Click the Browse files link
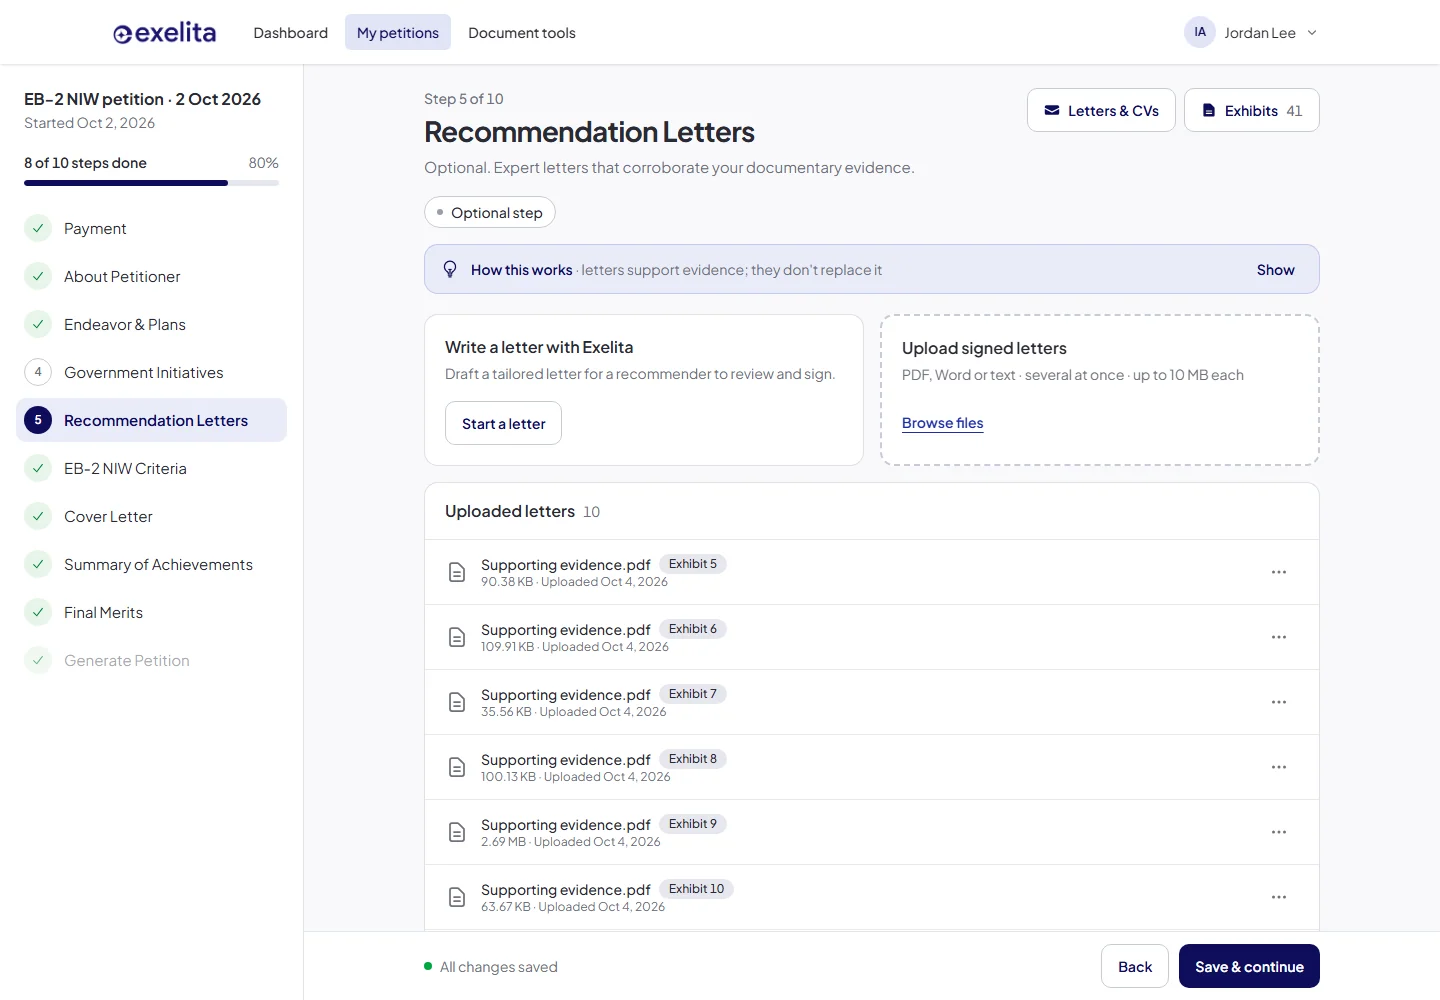 [x=943, y=423]
